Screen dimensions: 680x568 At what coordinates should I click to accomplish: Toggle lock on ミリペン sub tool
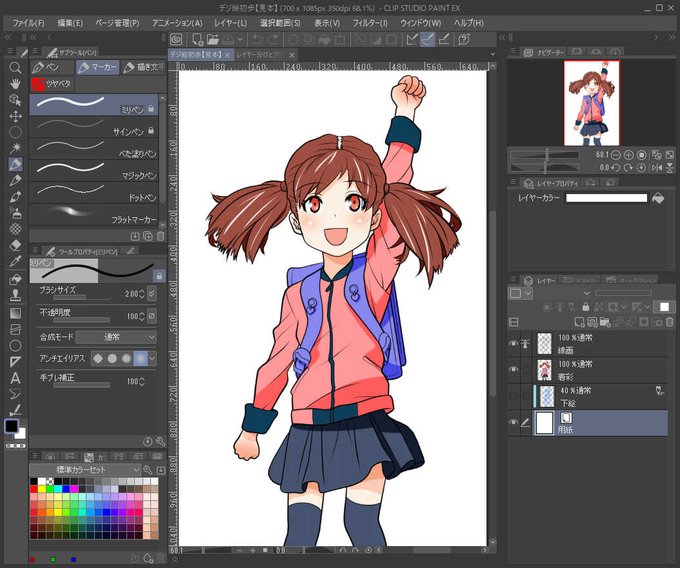(x=151, y=108)
